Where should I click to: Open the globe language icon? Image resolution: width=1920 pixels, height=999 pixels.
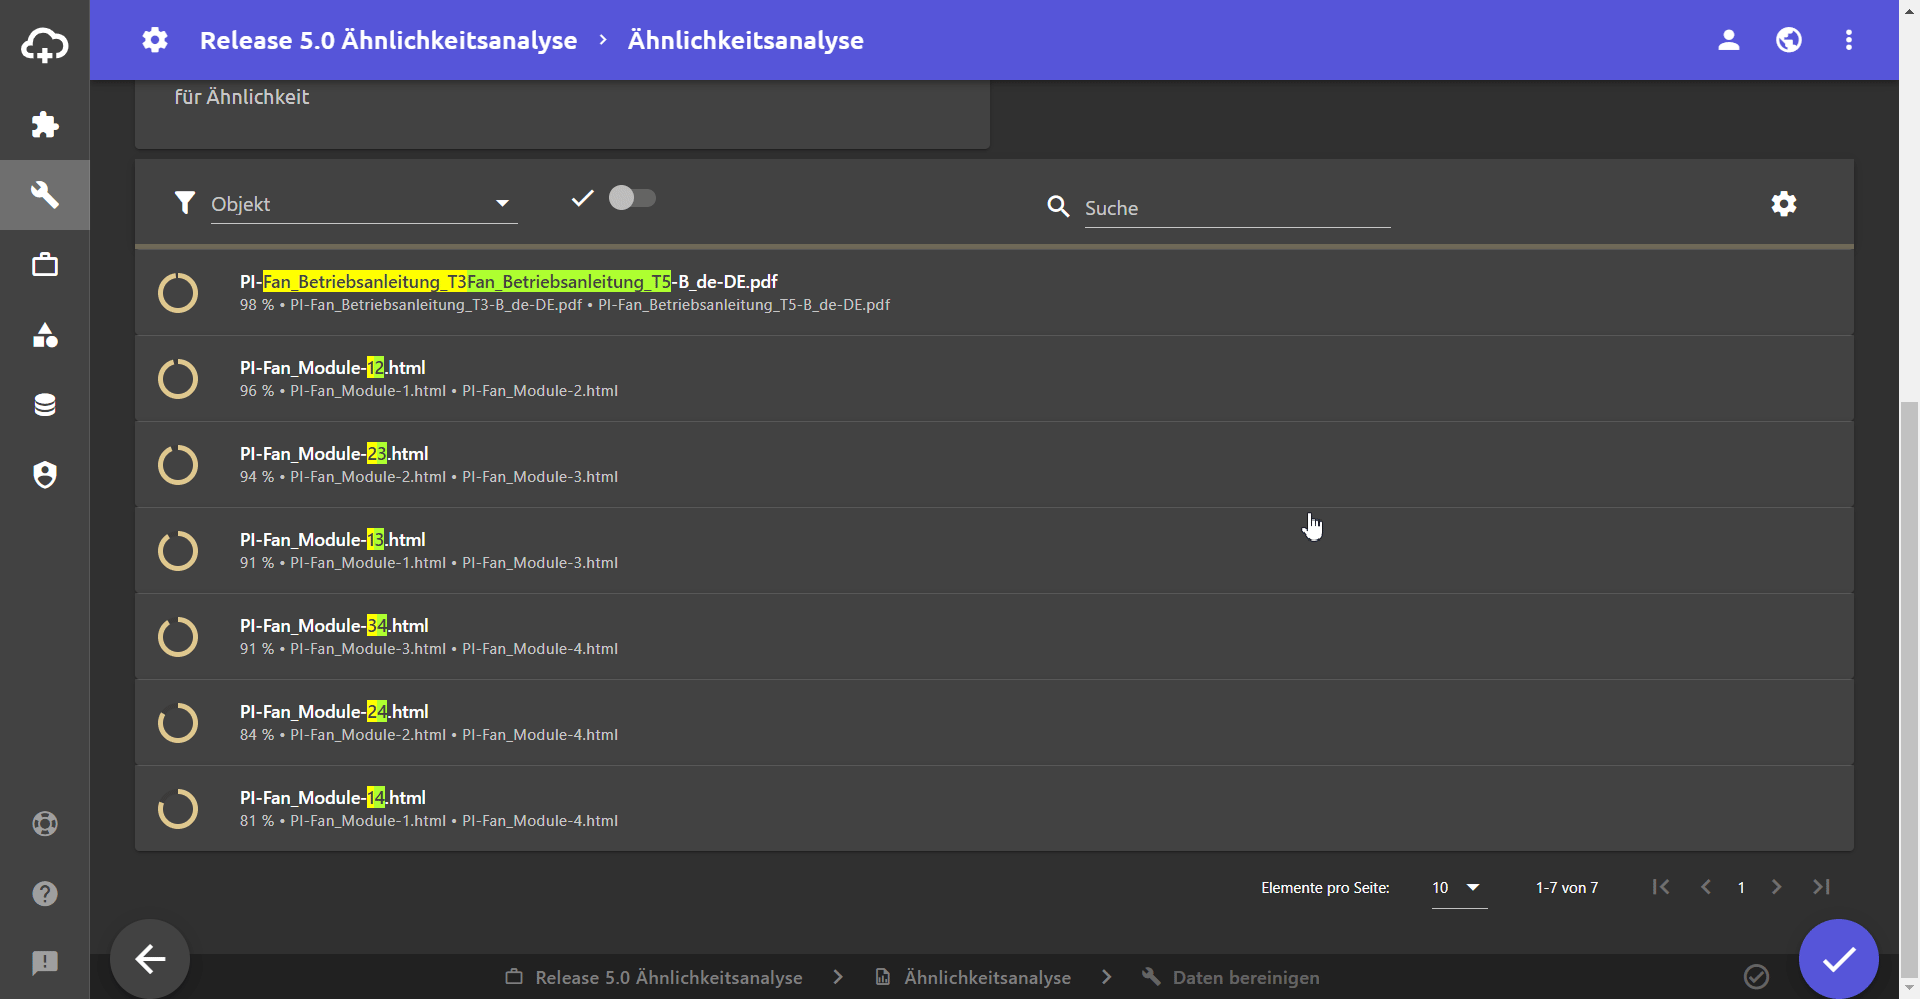tap(1789, 40)
